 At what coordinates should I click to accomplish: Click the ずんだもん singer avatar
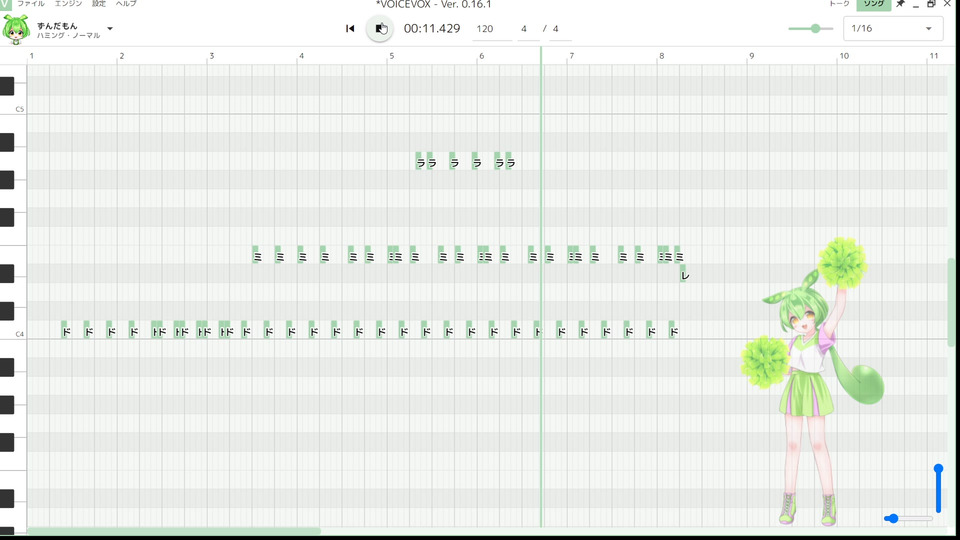16,29
